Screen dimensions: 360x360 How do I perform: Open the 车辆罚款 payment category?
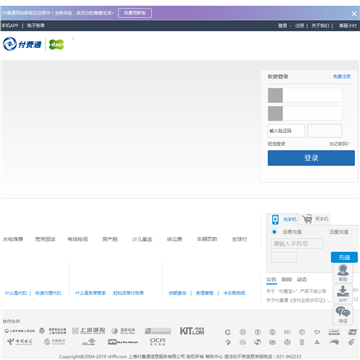tap(207, 239)
